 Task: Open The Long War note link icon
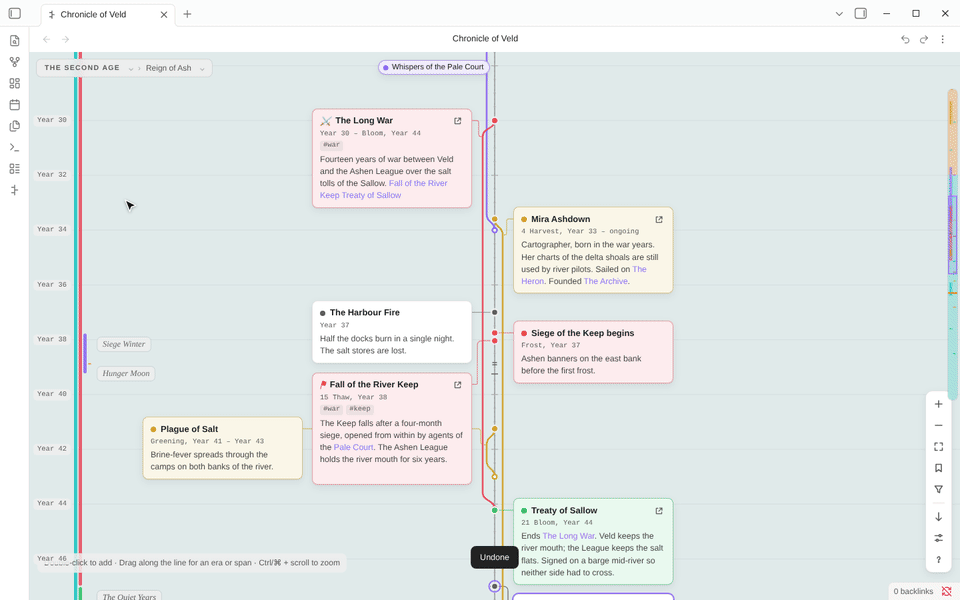(457, 121)
